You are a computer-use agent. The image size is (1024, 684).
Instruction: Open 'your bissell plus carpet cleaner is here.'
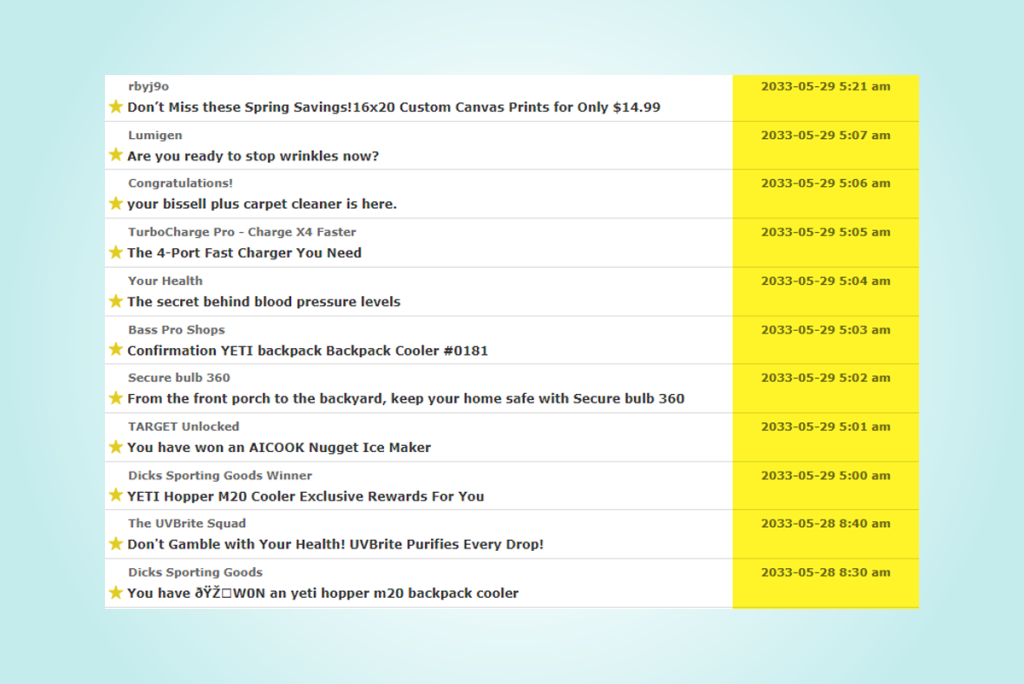[x=262, y=204]
